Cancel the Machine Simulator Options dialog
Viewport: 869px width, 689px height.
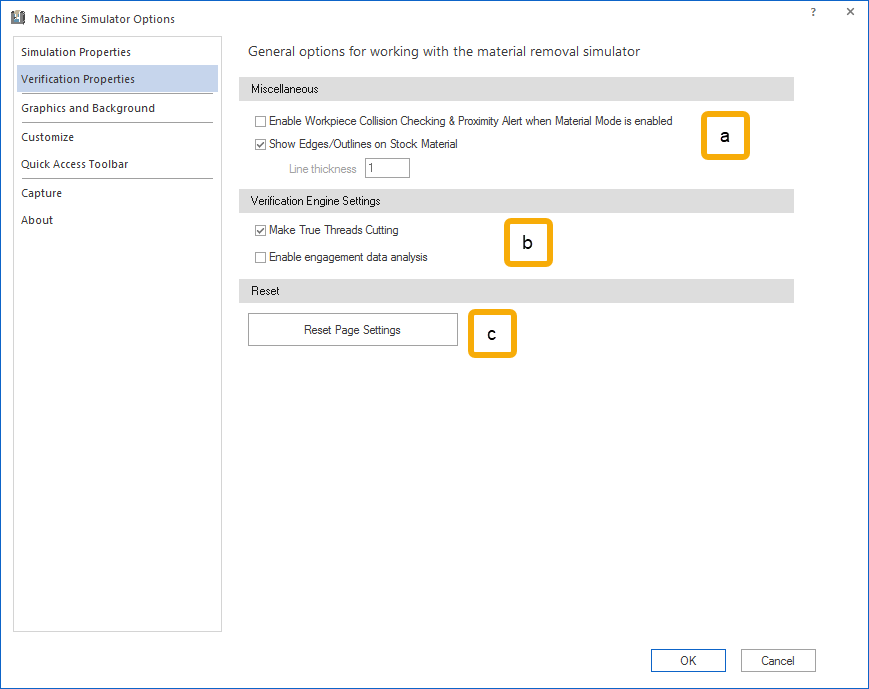pyautogui.click(x=778, y=660)
